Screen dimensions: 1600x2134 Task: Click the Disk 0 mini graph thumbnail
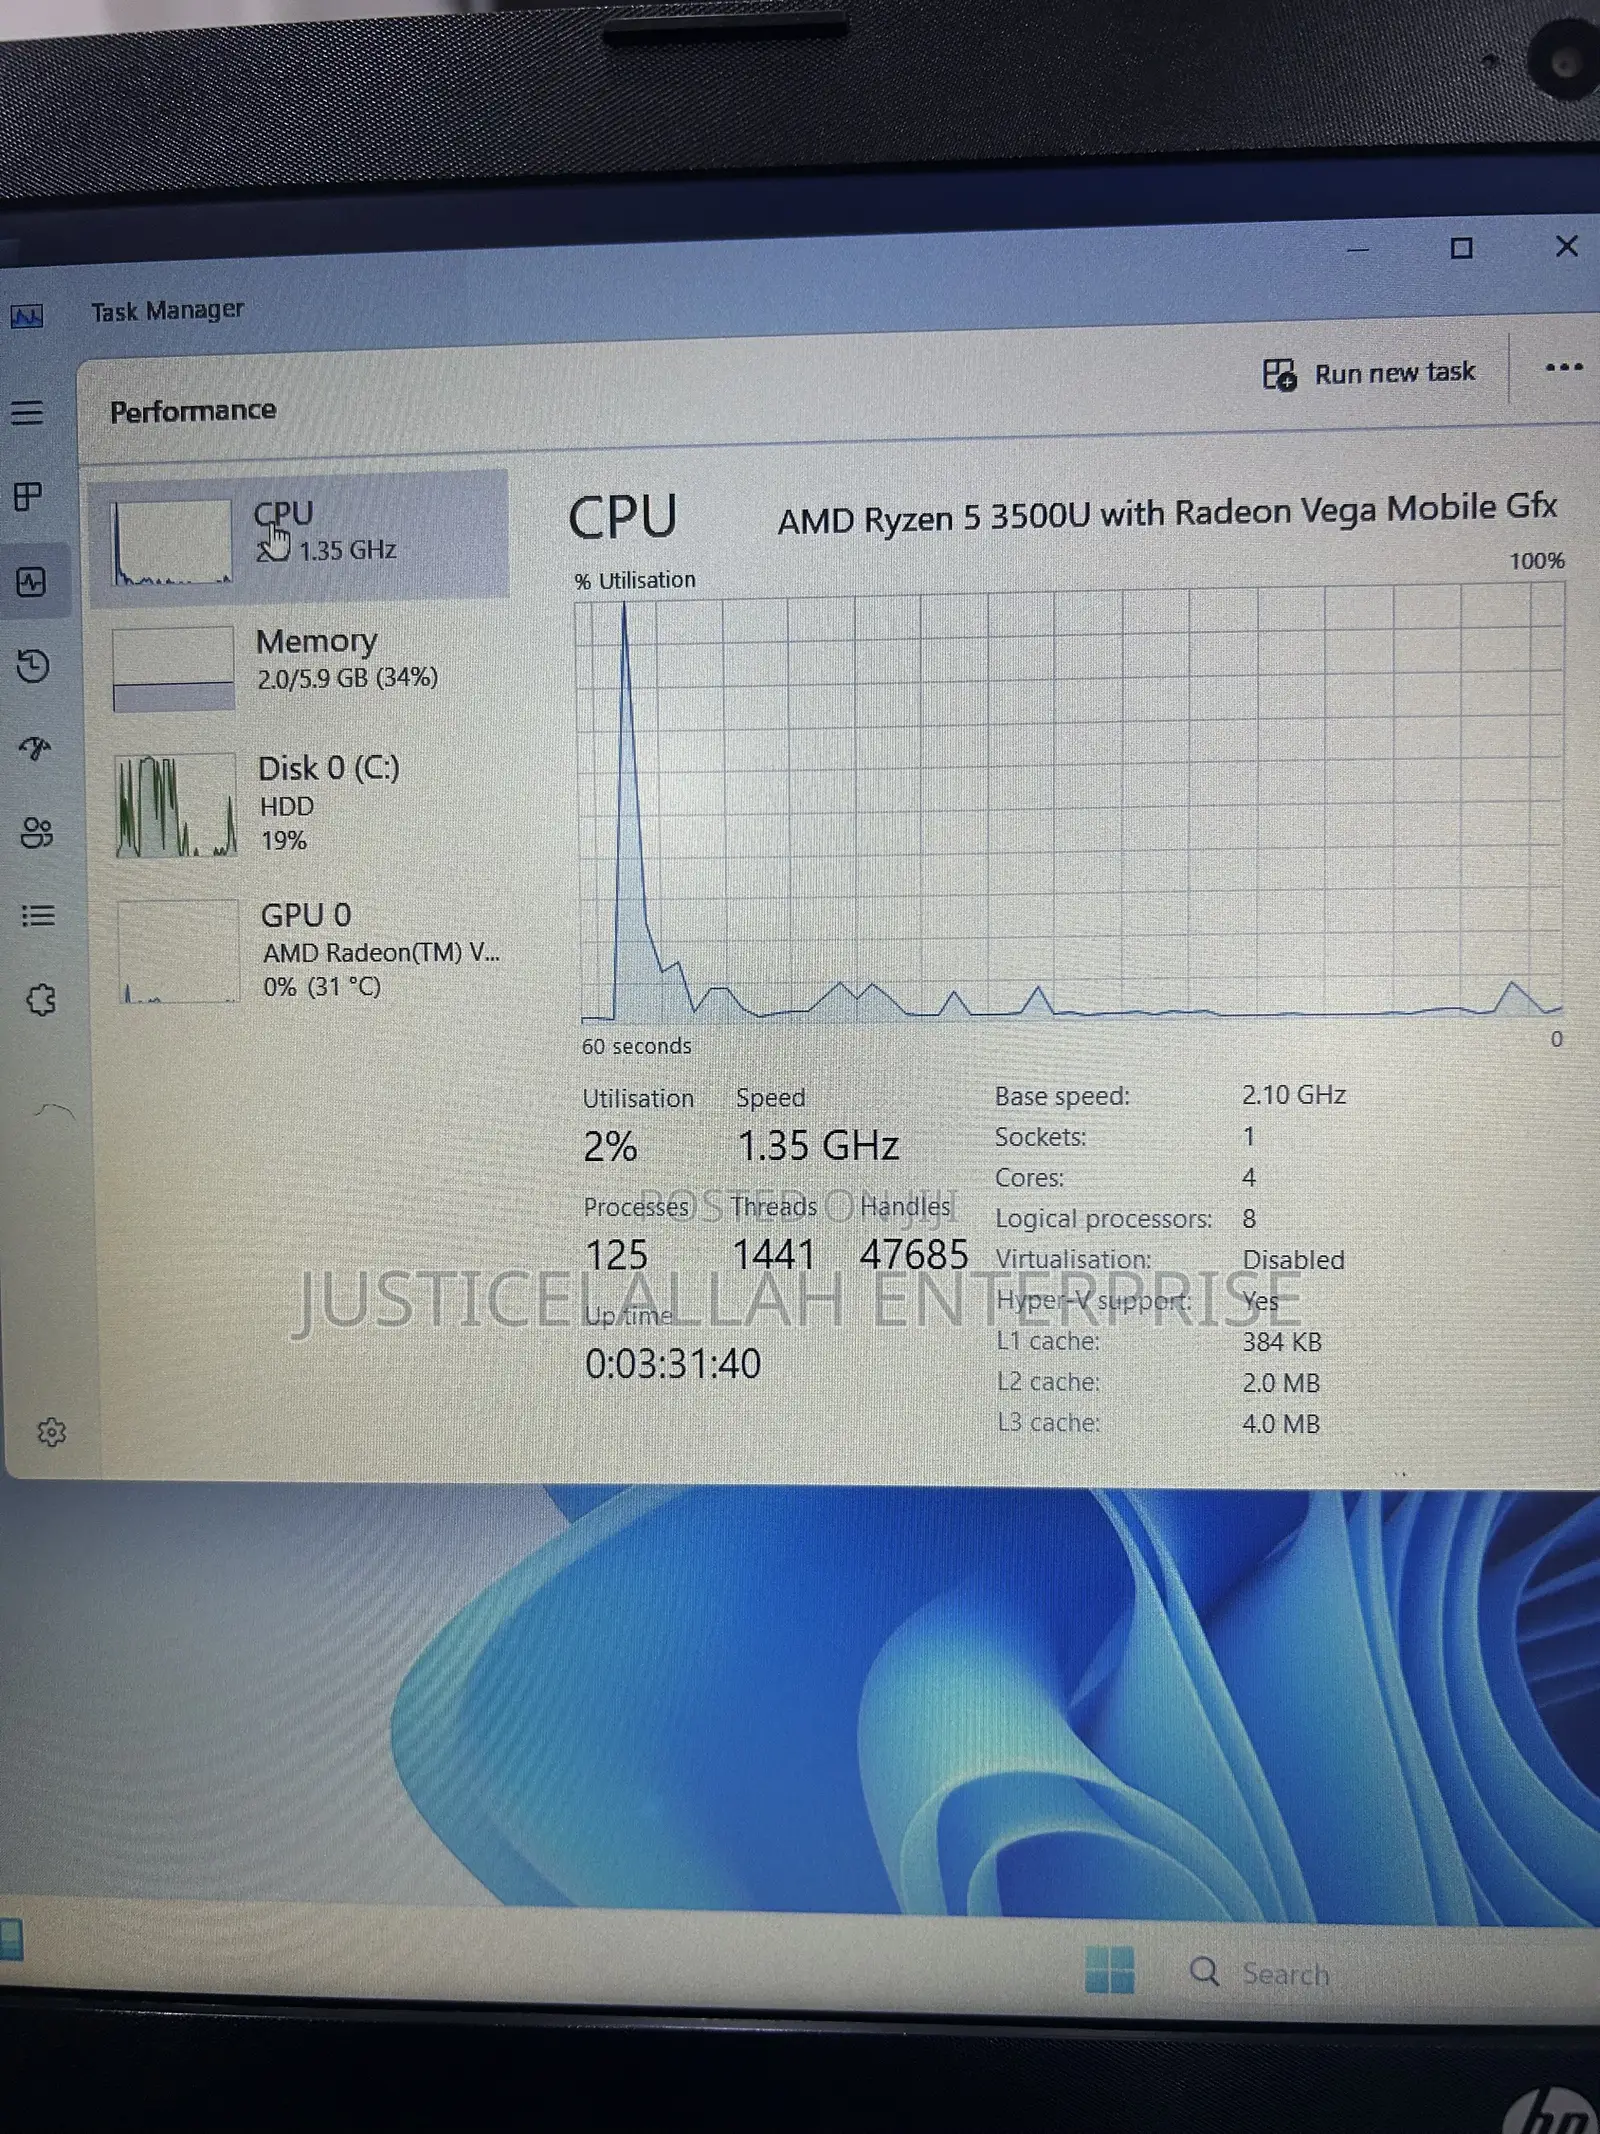pos(176,805)
